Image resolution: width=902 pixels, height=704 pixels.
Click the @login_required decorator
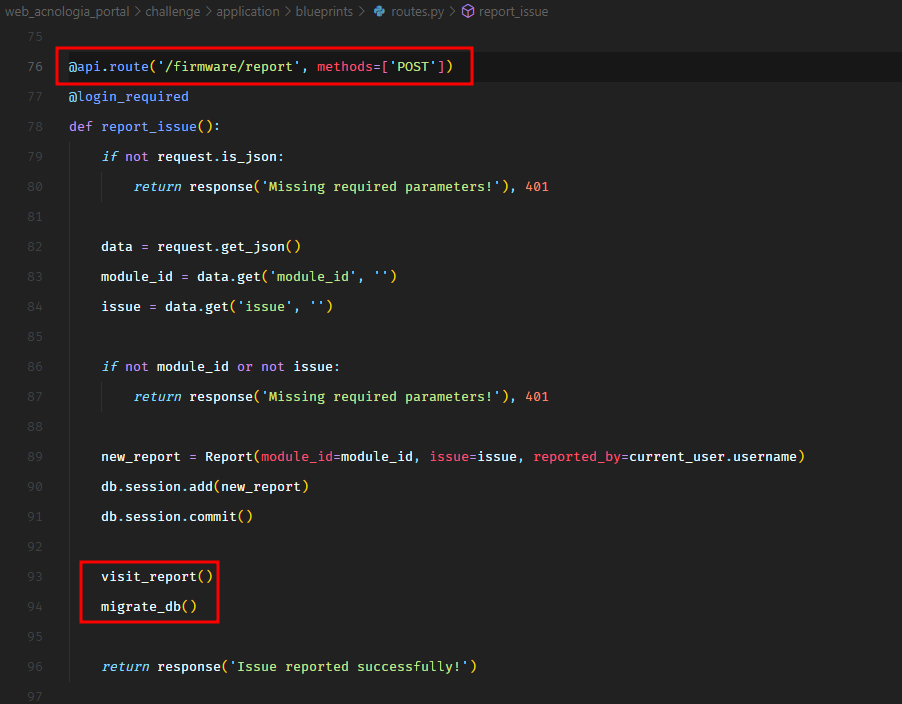(x=128, y=97)
